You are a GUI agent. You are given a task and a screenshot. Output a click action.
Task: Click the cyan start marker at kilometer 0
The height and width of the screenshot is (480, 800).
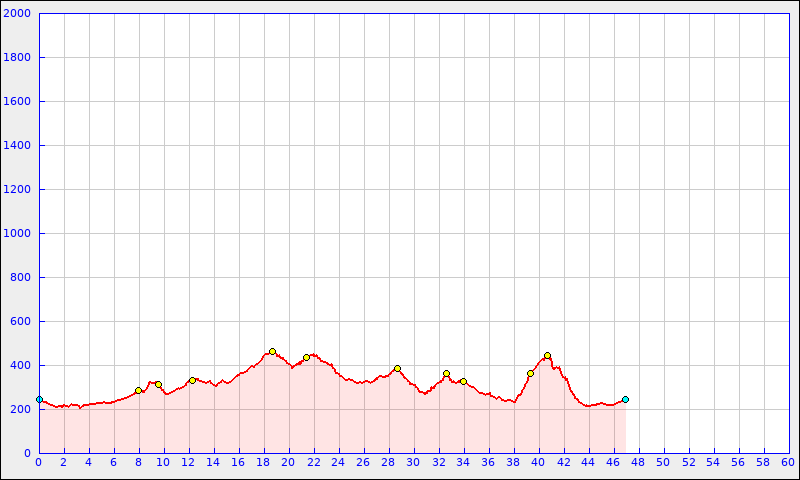39,399
